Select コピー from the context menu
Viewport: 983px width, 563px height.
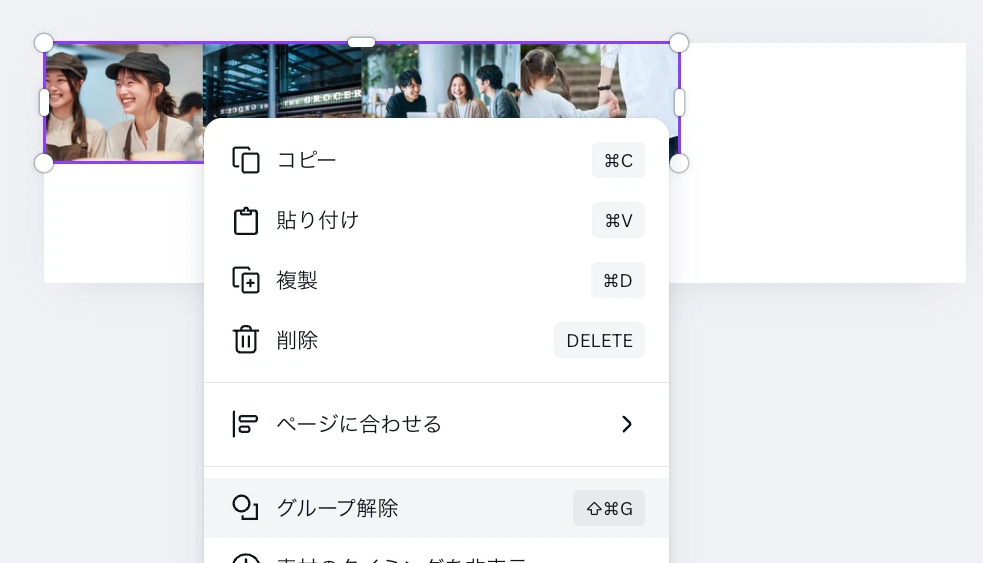point(436,160)
